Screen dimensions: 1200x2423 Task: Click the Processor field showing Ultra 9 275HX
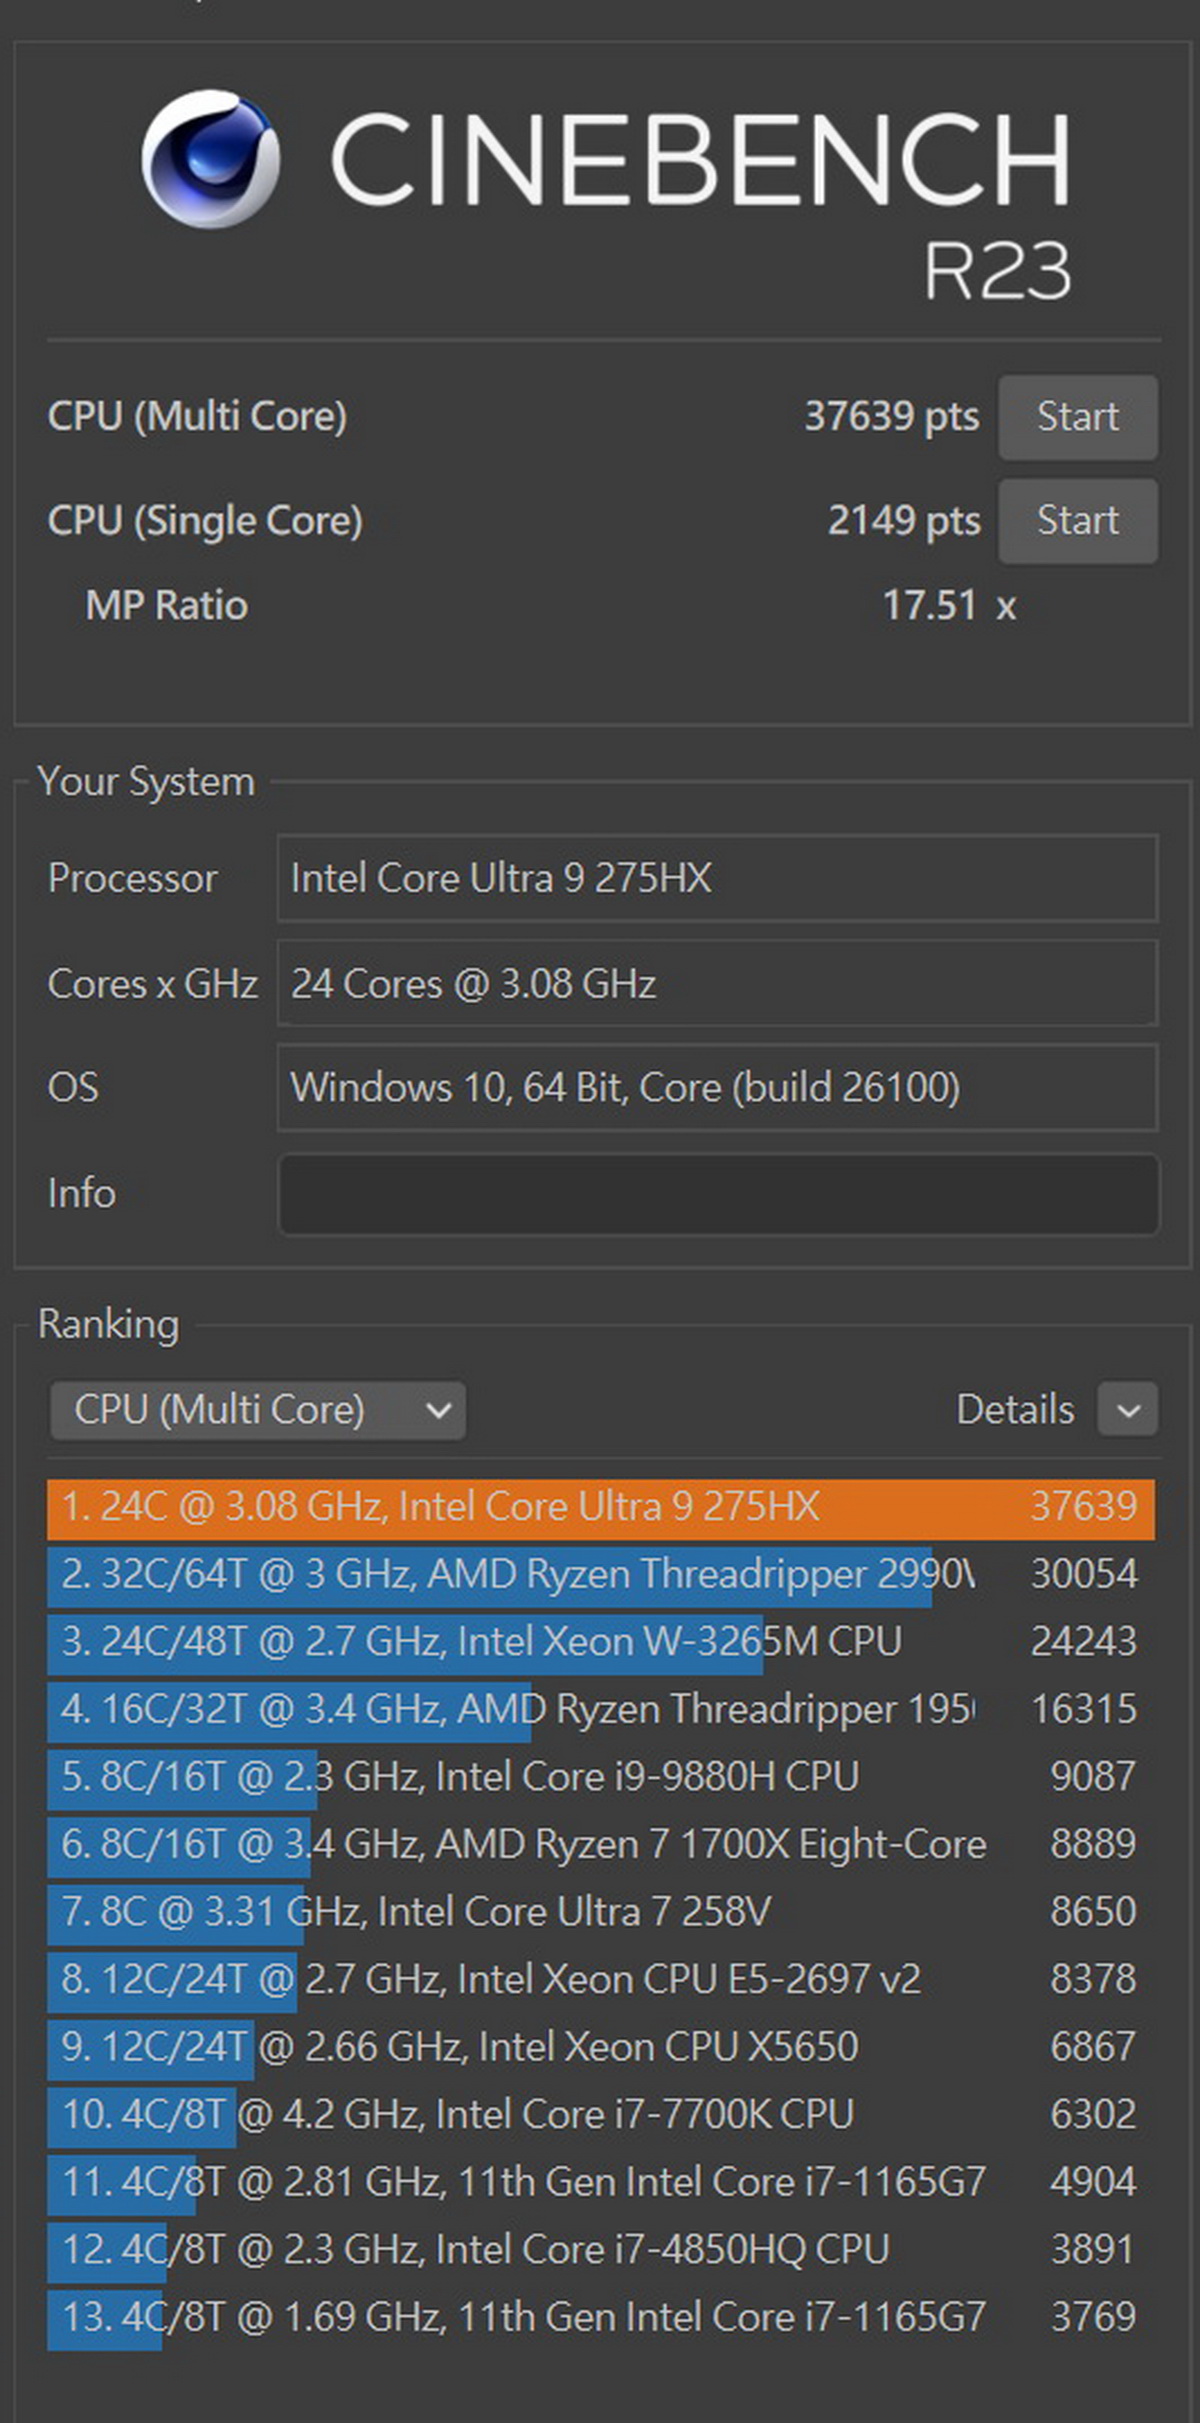pyautogui.click(x=718, y=879)
